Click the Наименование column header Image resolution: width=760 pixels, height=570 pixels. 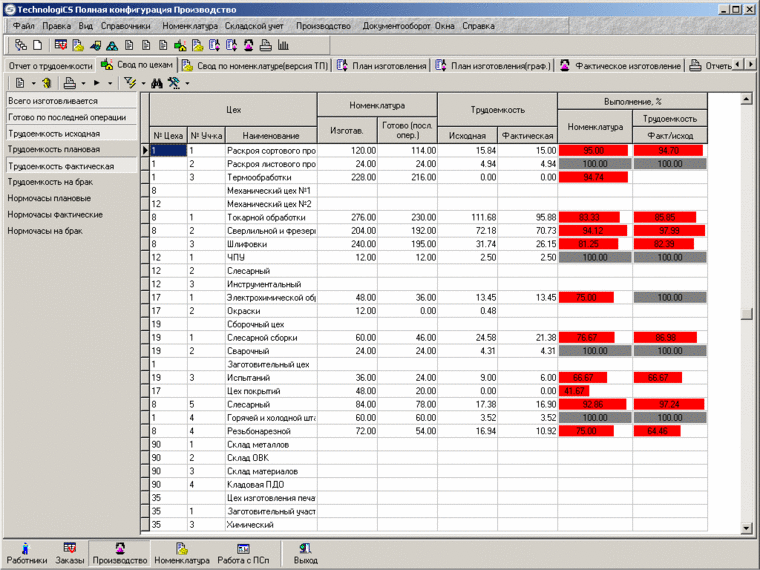[x=271, y=136]
